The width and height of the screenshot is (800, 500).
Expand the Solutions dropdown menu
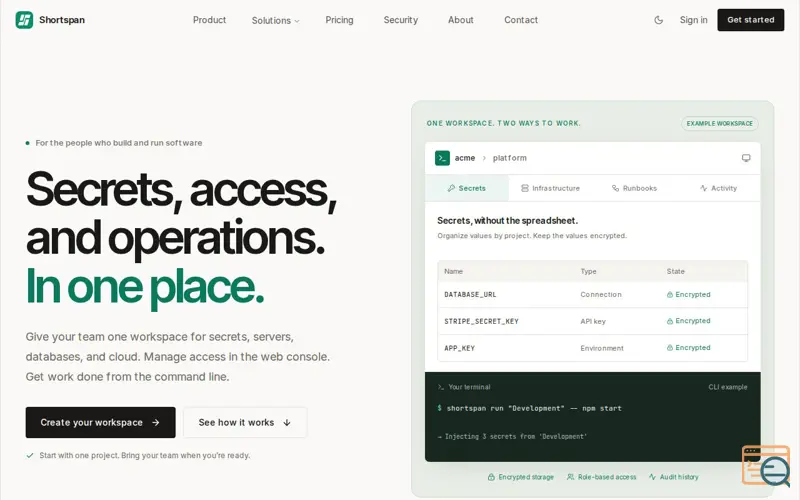tap(276, 20)
